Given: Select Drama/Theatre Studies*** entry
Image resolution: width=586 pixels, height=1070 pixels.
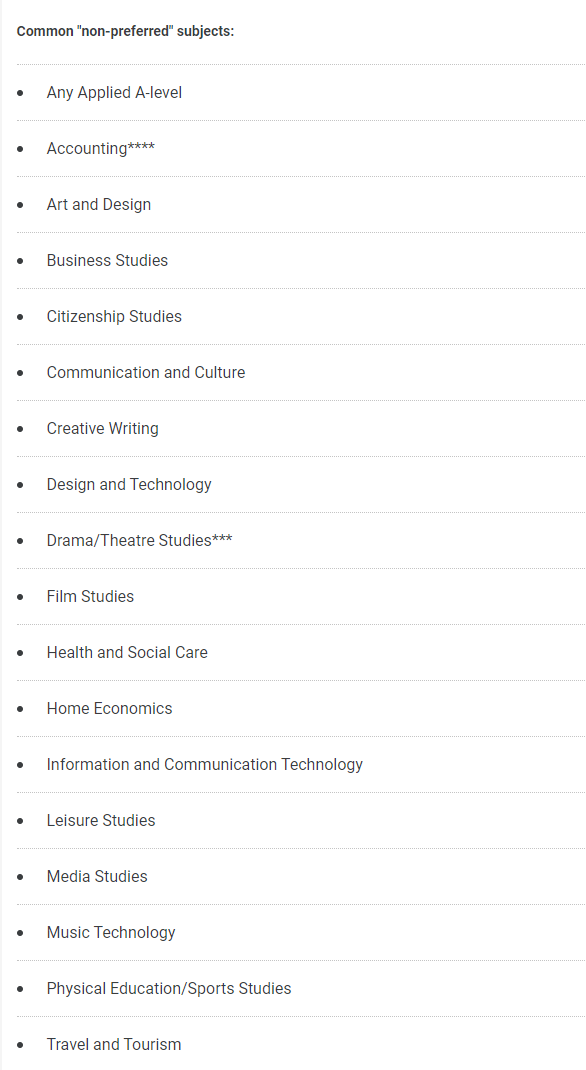Looking at the screenshot, I should 139,540.
